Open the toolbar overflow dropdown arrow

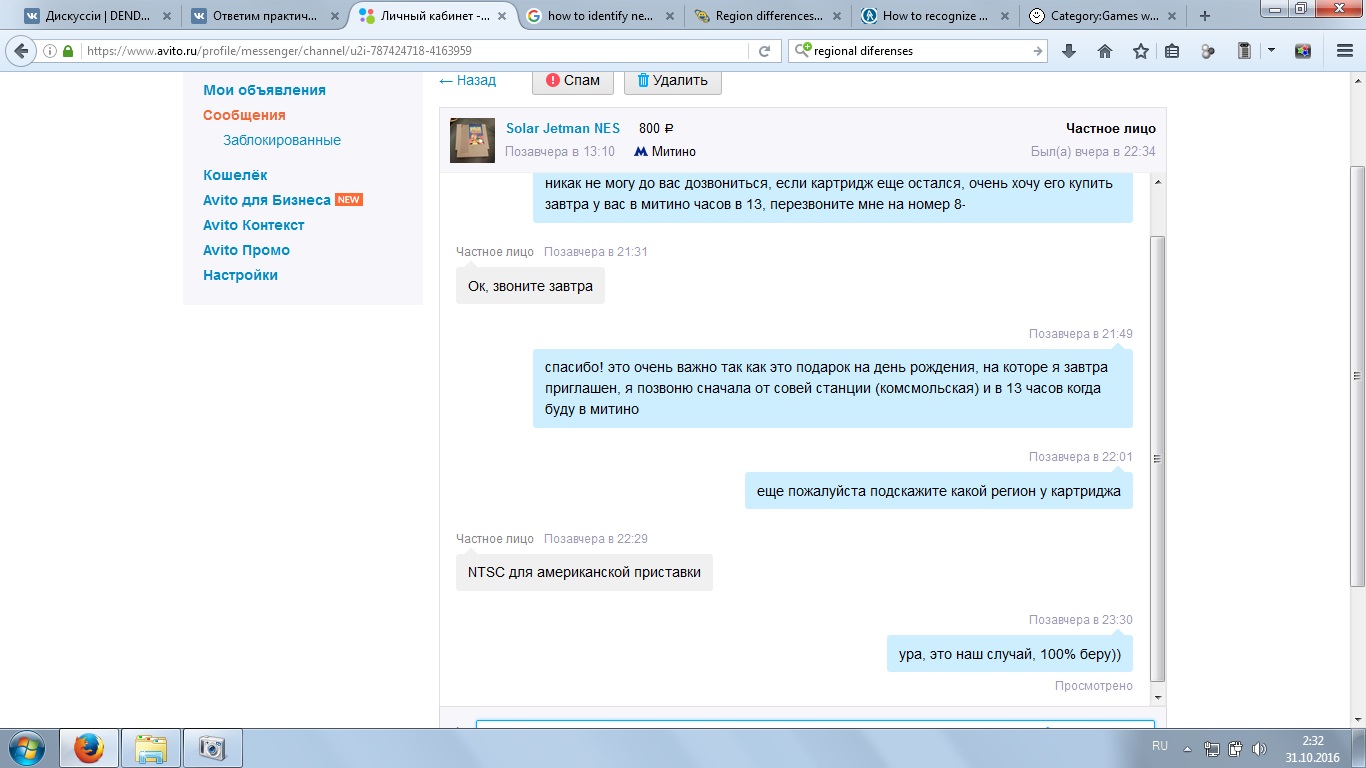(1271, 51)
